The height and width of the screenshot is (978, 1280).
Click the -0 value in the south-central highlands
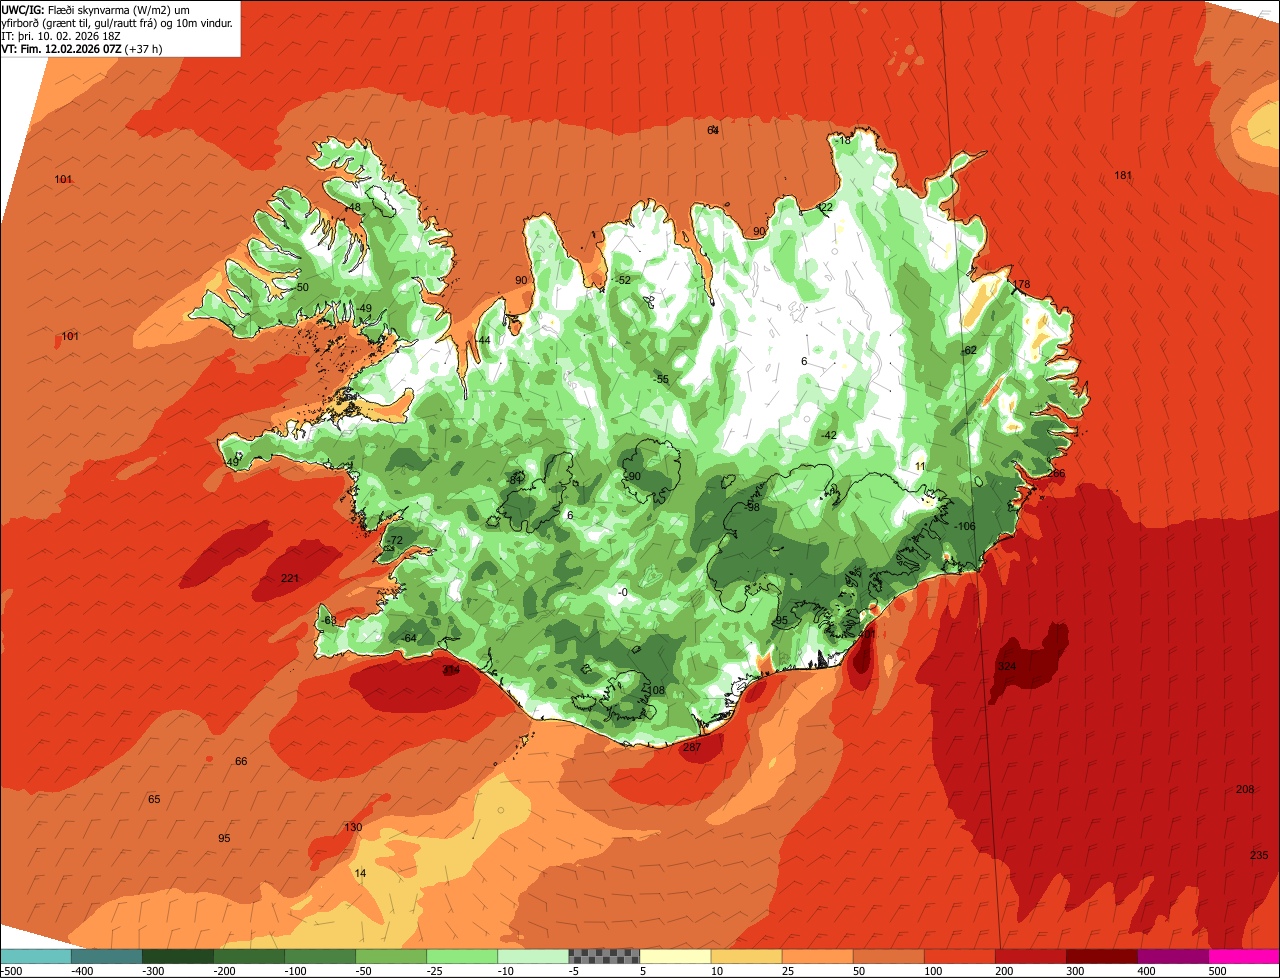point(623,592)
